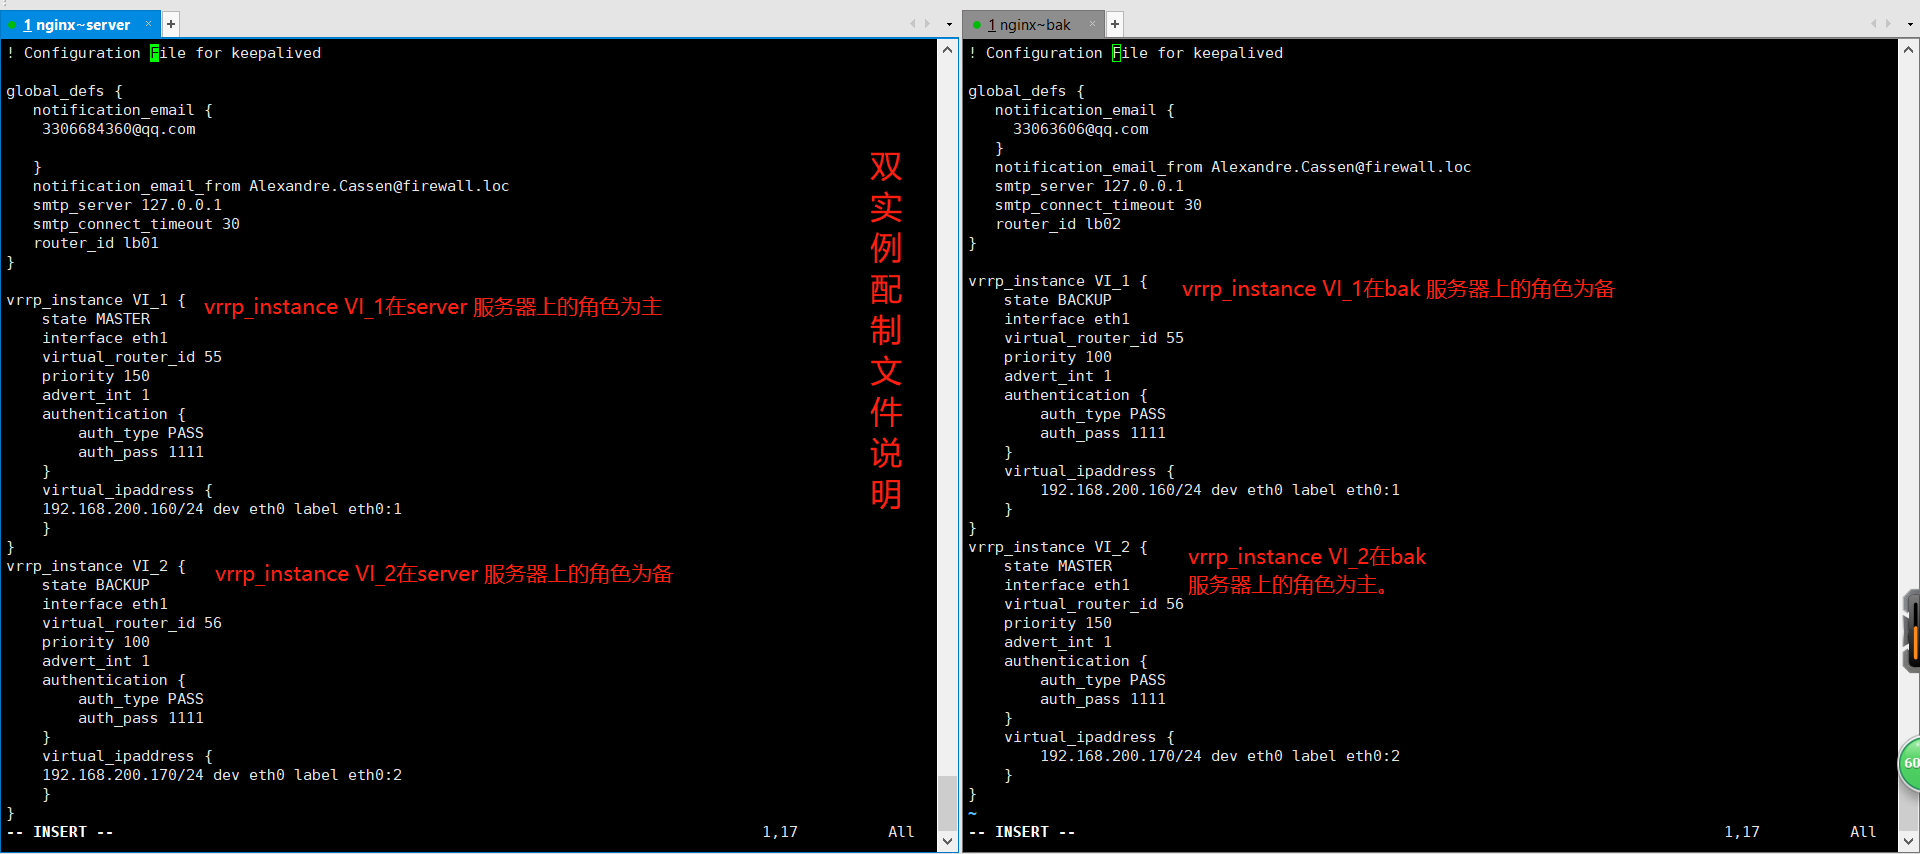Click 'smtp_server 127.0.0.1' in the server pane
The width and height of the screenshot is (1920, 854).
pyautogui.click(x=127, y=205)
